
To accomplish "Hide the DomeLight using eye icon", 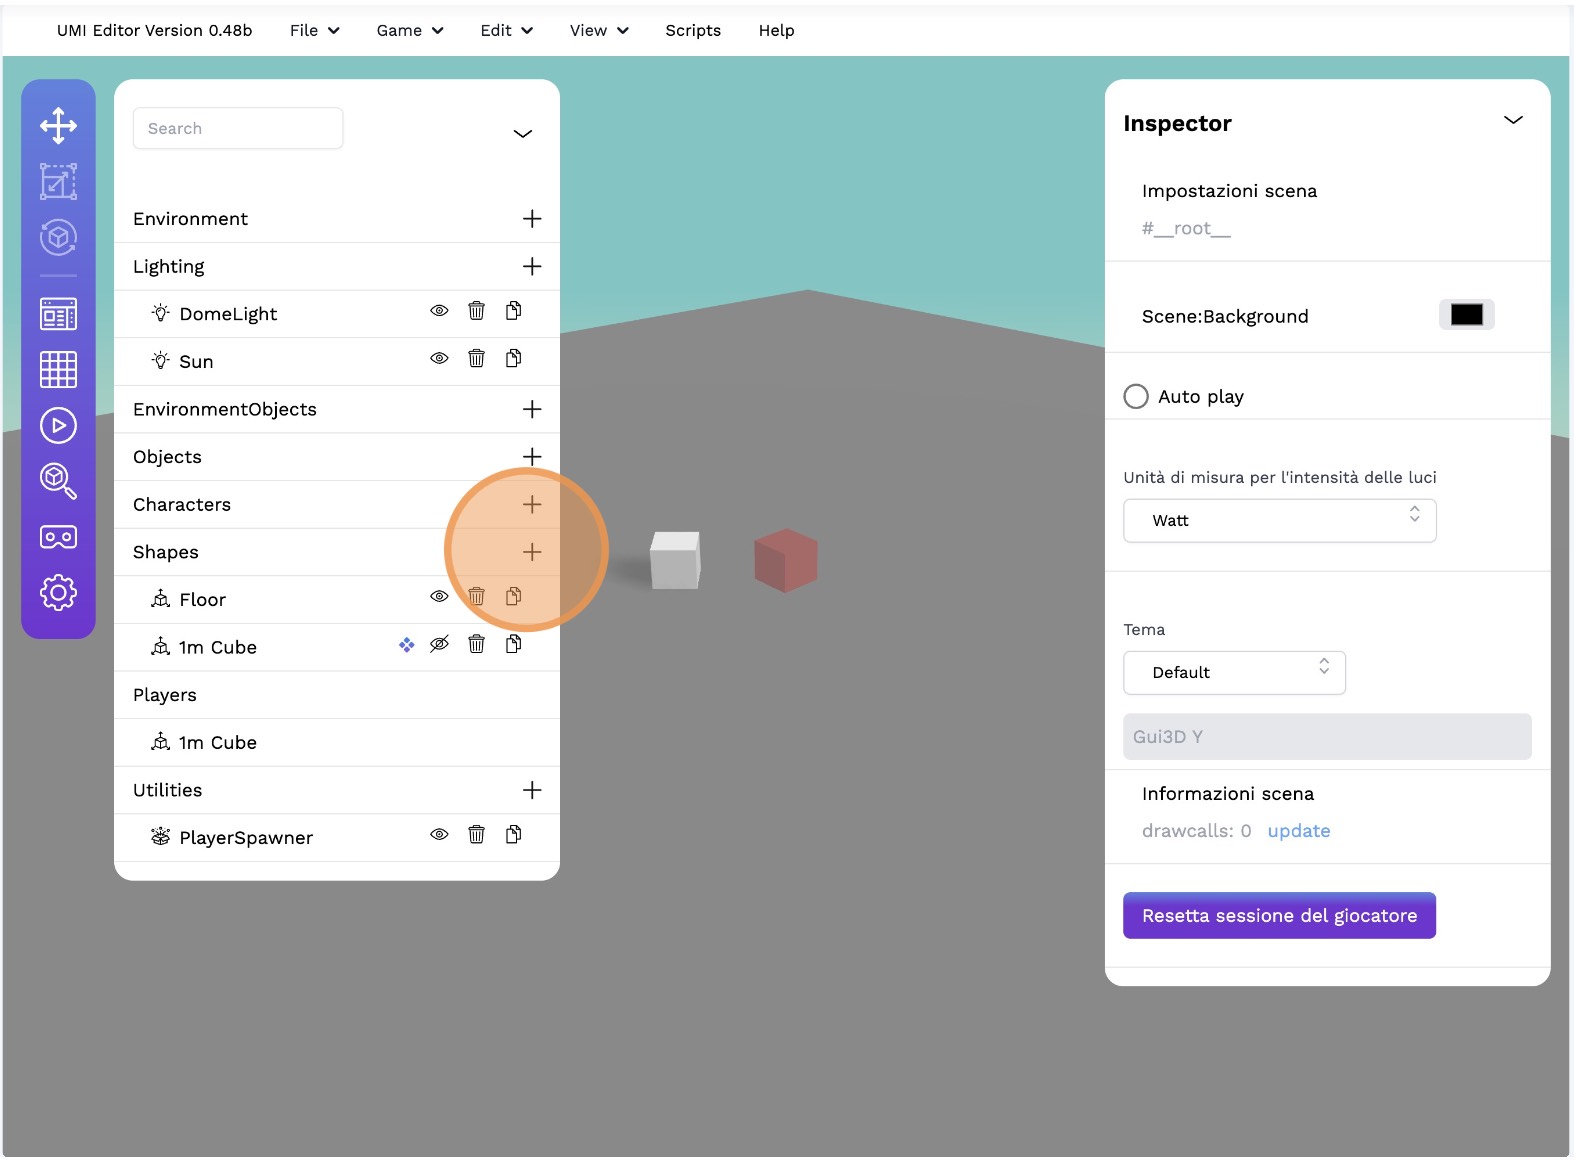I will point(439,311).
